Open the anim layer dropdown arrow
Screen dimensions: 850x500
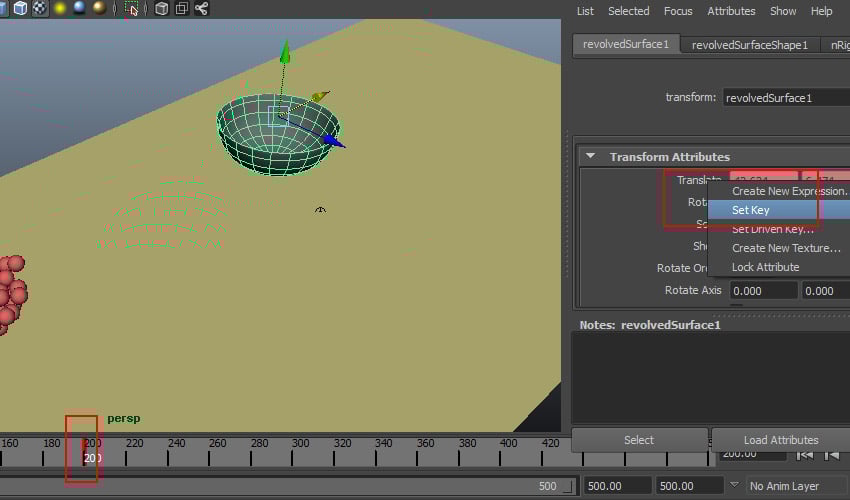(736, 486)
